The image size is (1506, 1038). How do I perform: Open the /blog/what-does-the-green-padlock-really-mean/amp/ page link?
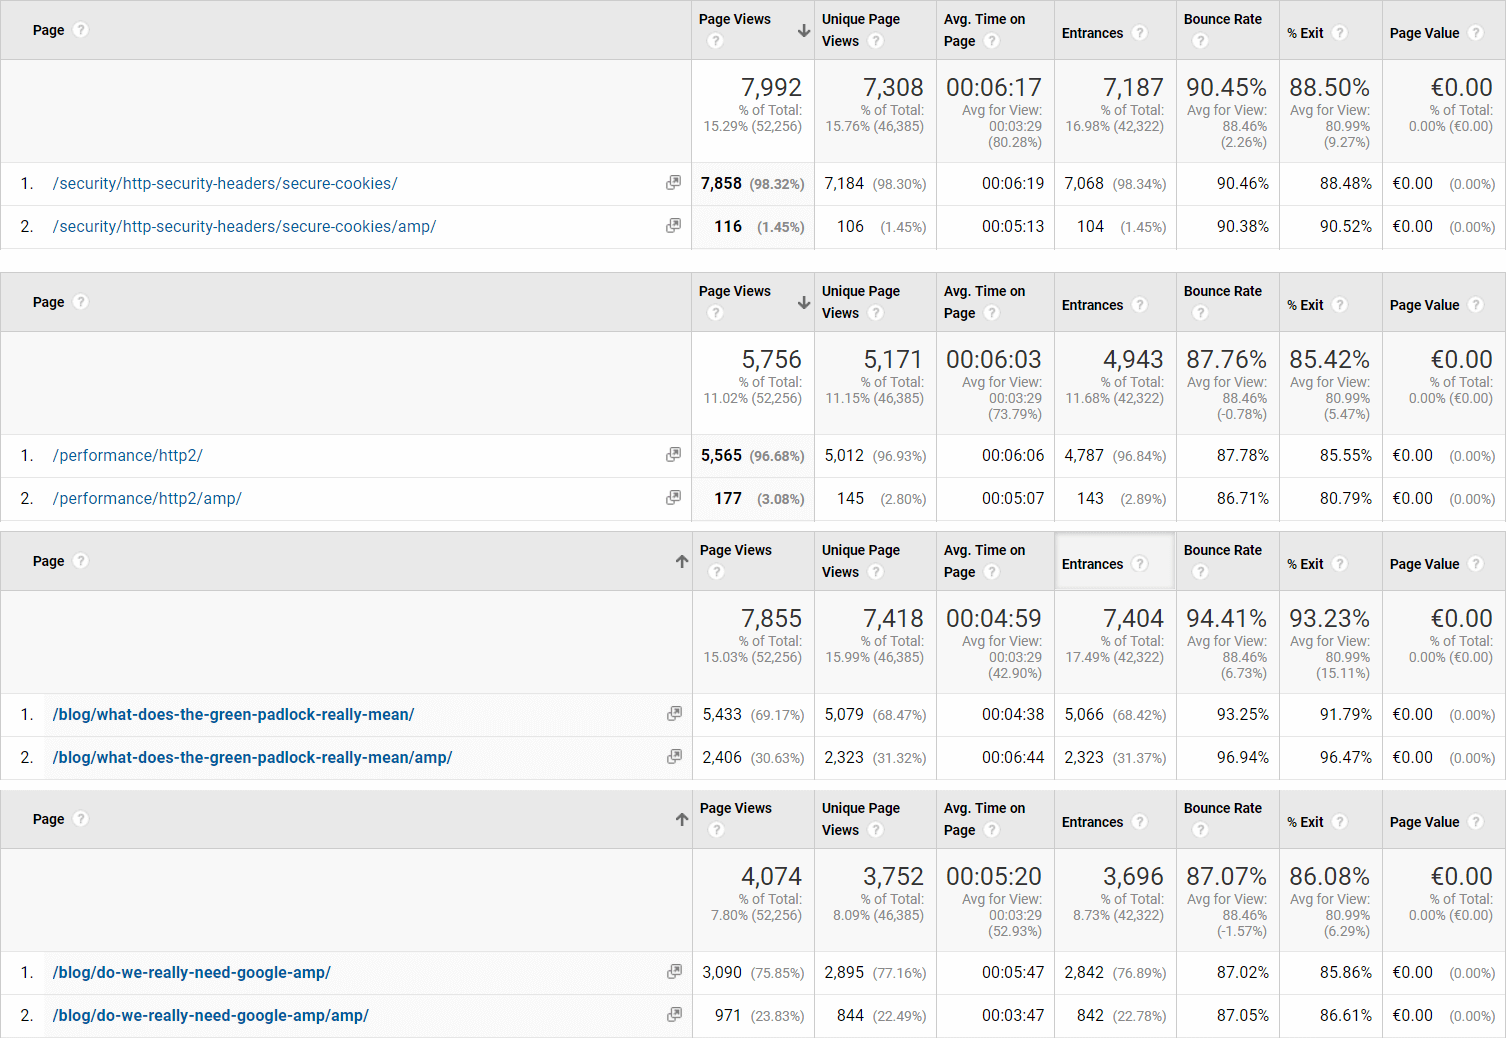252,758
